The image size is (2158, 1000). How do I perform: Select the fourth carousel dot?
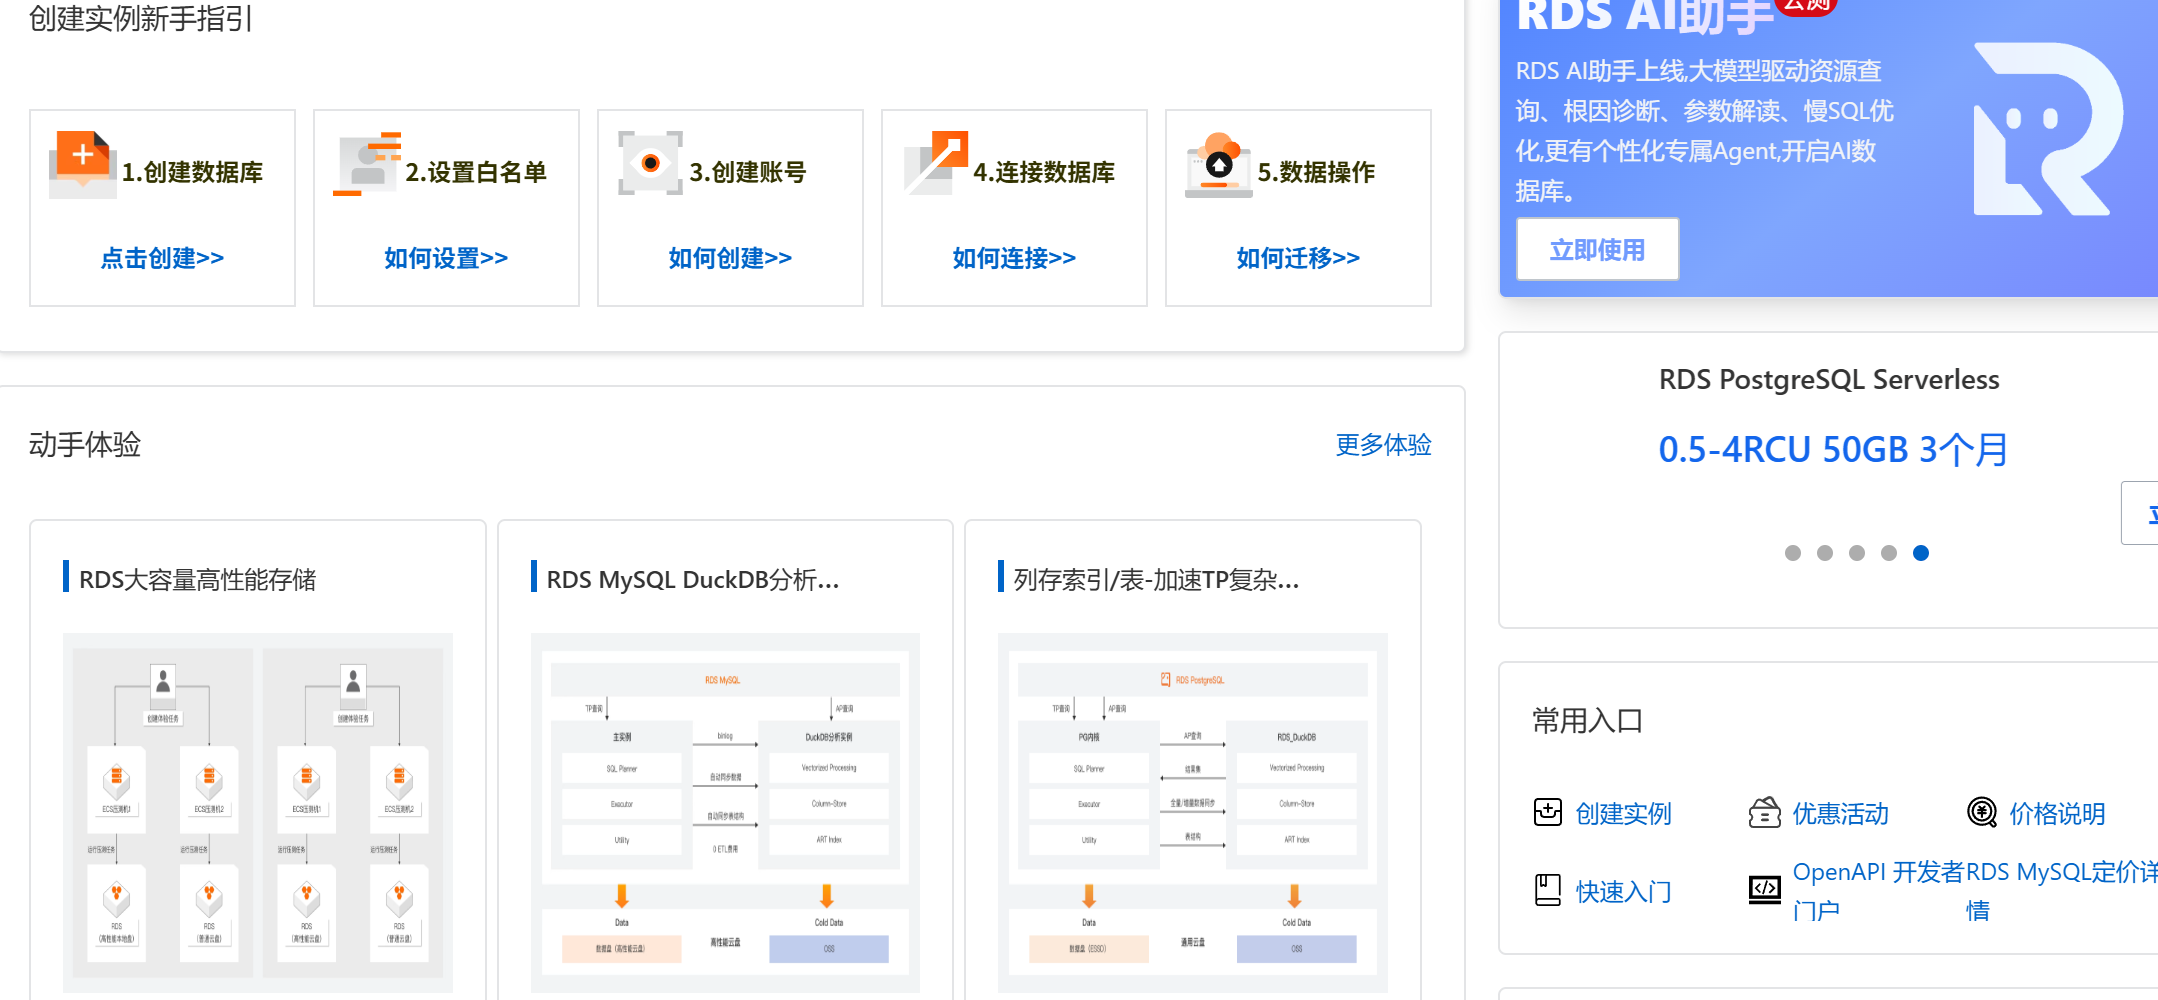click(1889, 553)
